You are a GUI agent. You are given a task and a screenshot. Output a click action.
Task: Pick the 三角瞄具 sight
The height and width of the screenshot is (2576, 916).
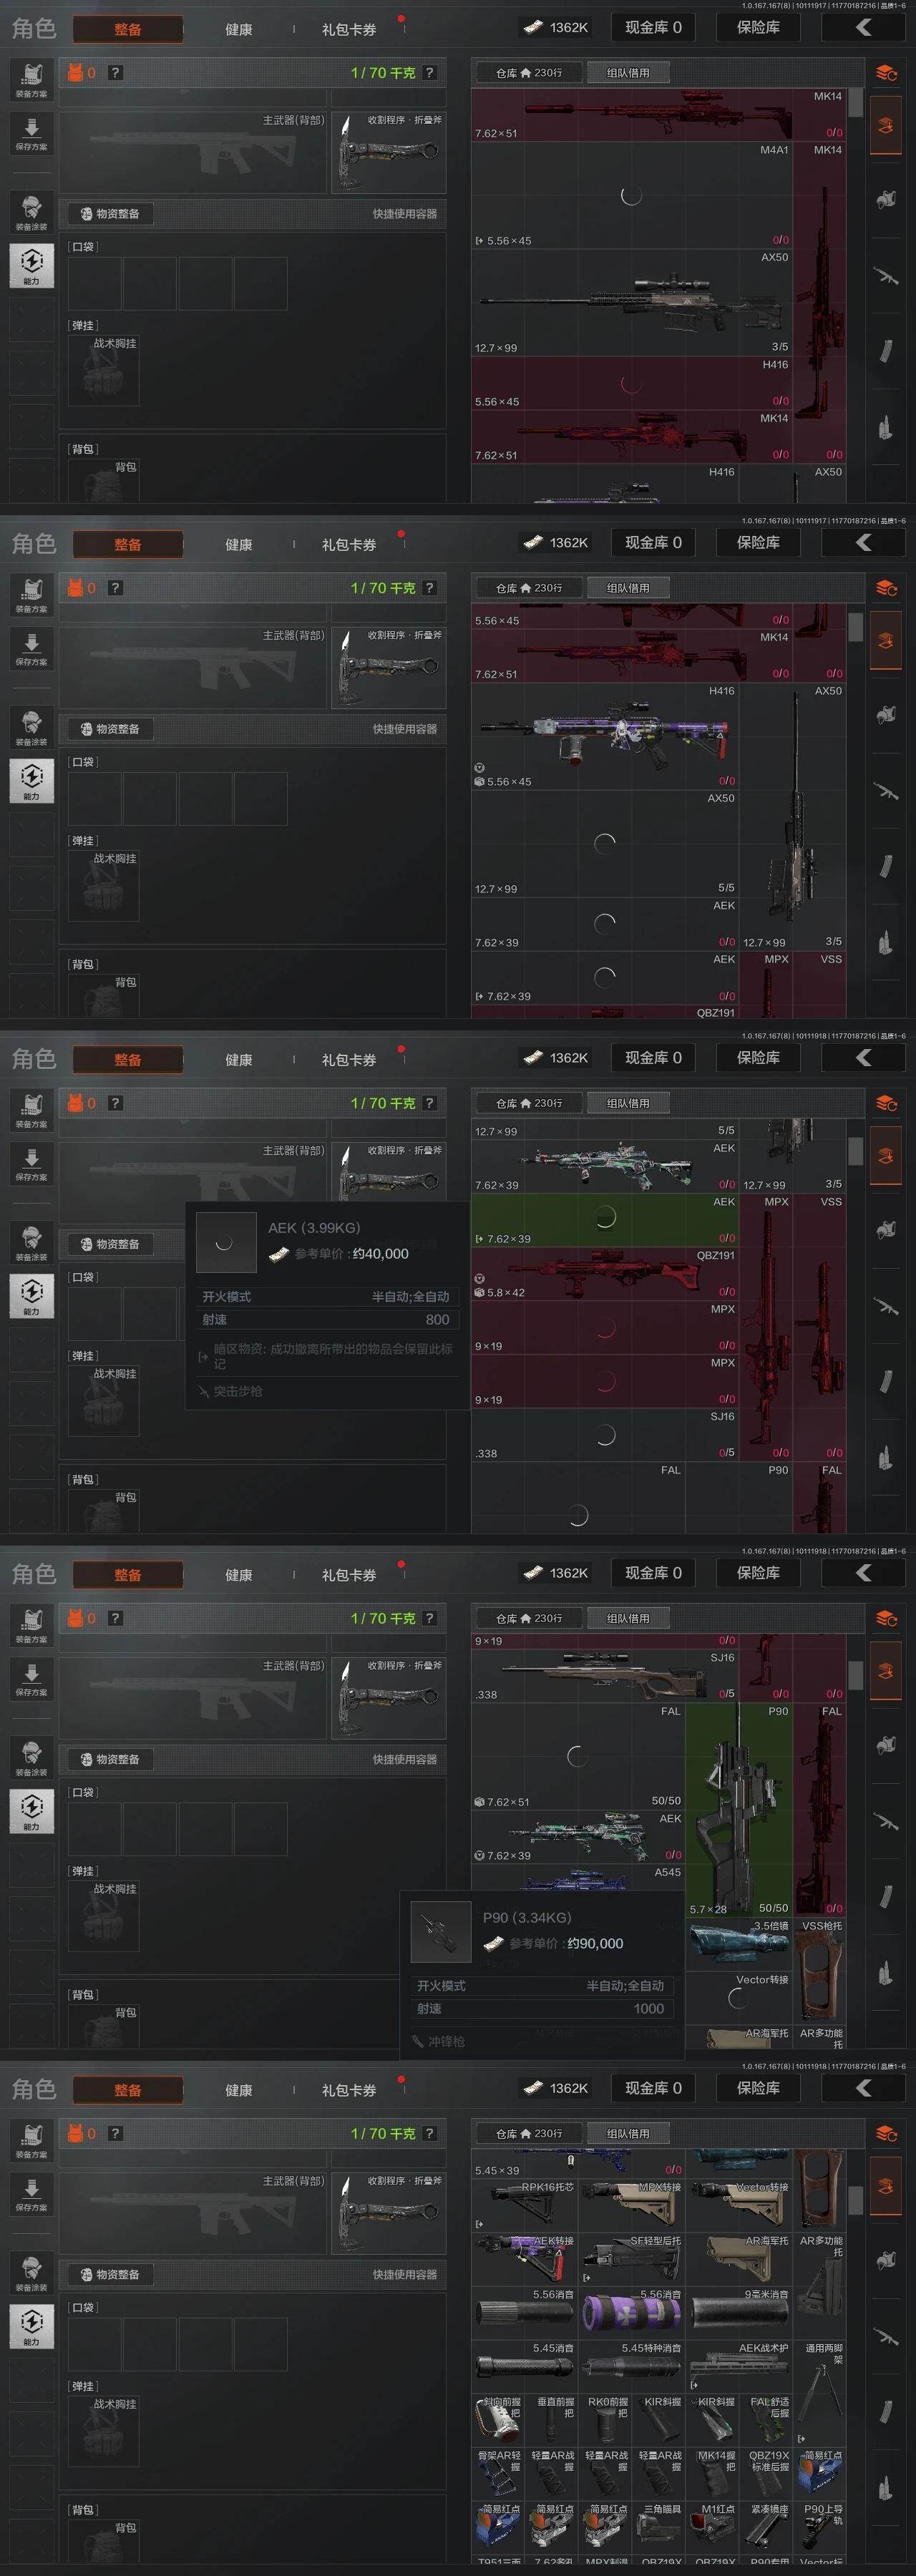[x=660, y=2528]
